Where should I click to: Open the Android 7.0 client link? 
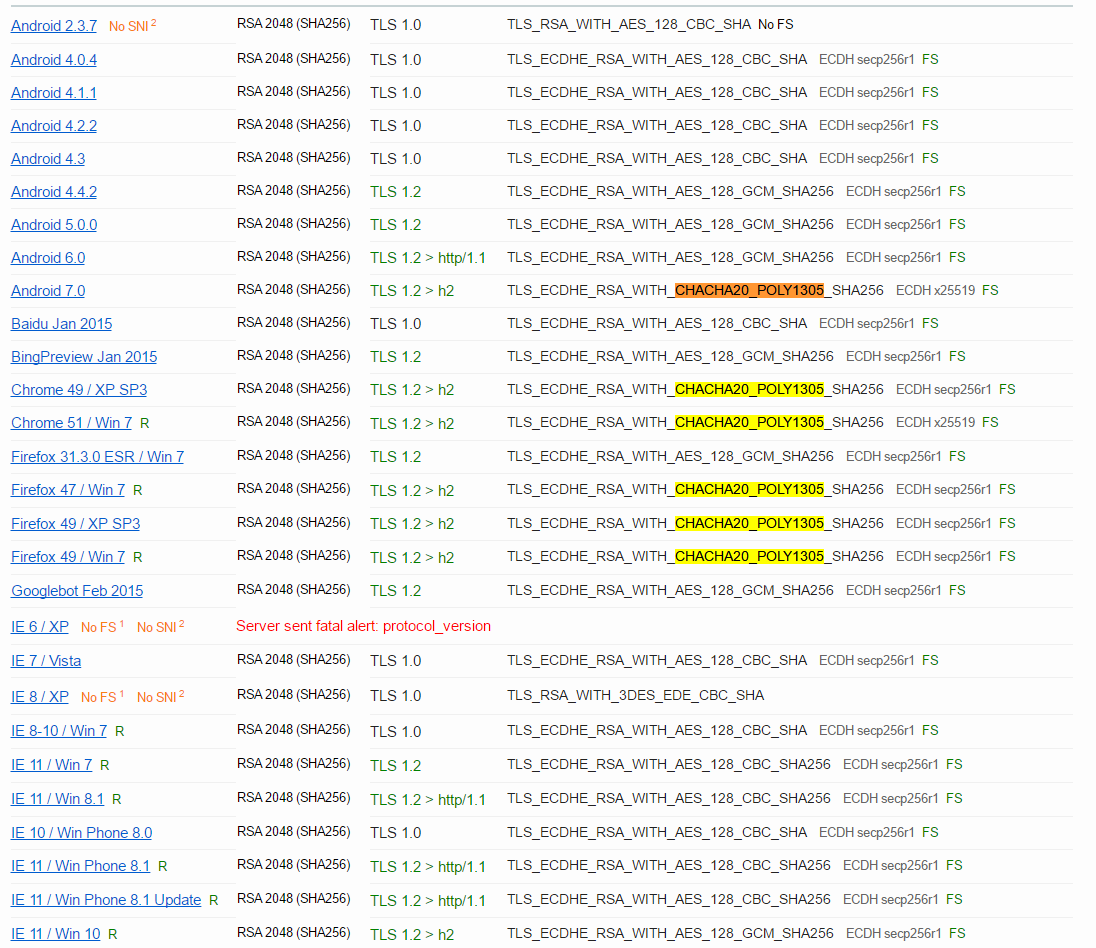48,291
